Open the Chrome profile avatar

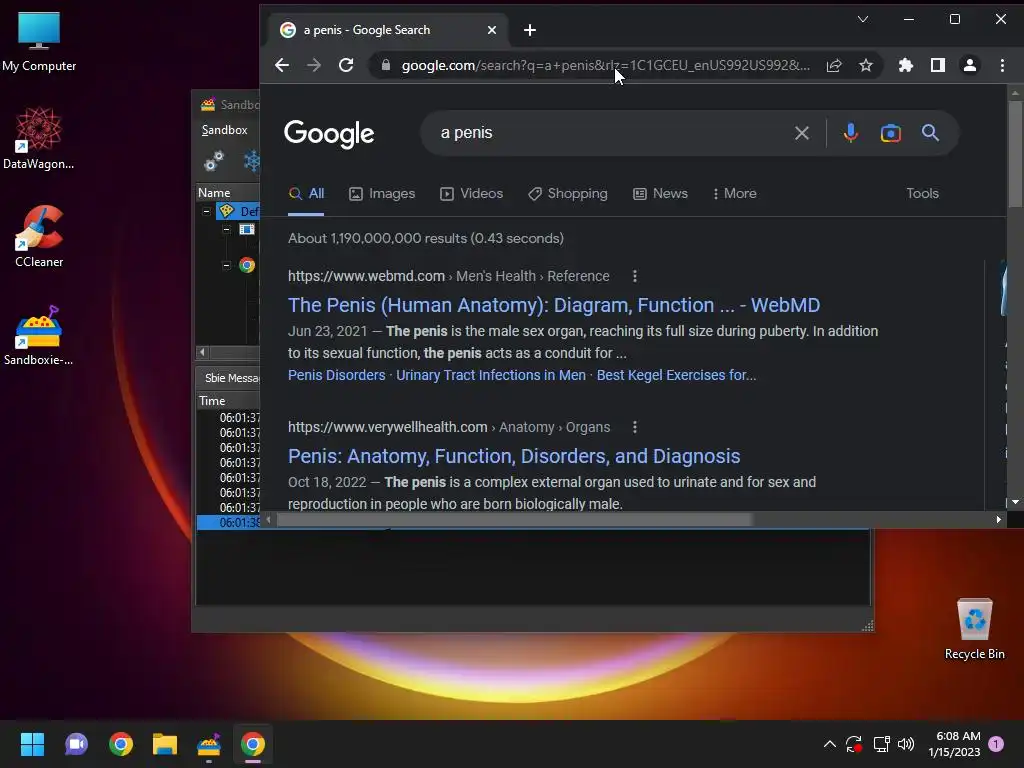tap(970, 65)
